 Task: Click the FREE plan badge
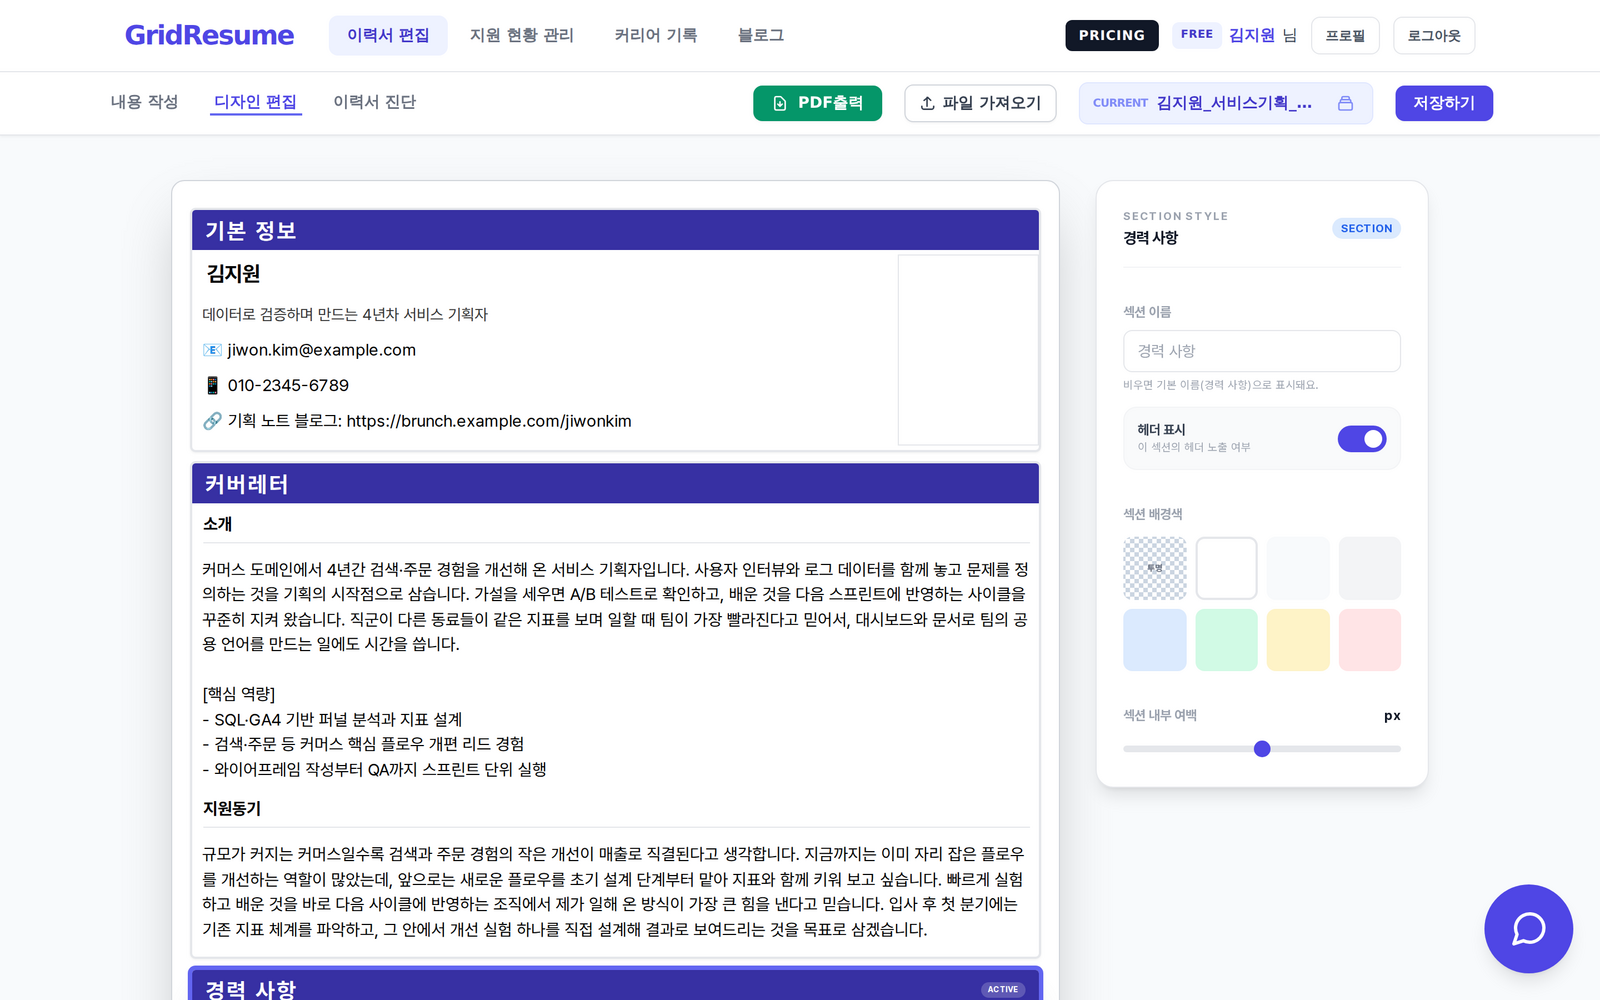1196,34
